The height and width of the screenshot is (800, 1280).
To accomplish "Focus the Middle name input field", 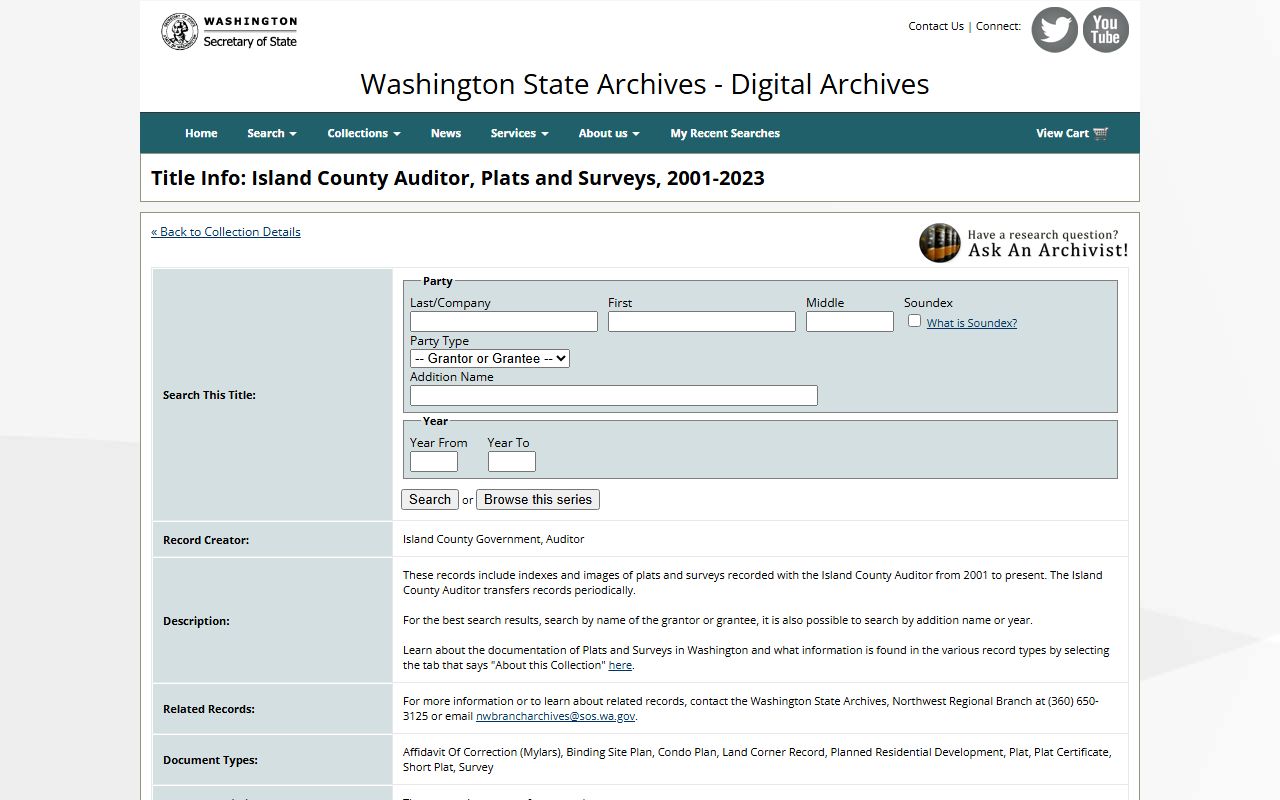I will [x=850, y=321].
